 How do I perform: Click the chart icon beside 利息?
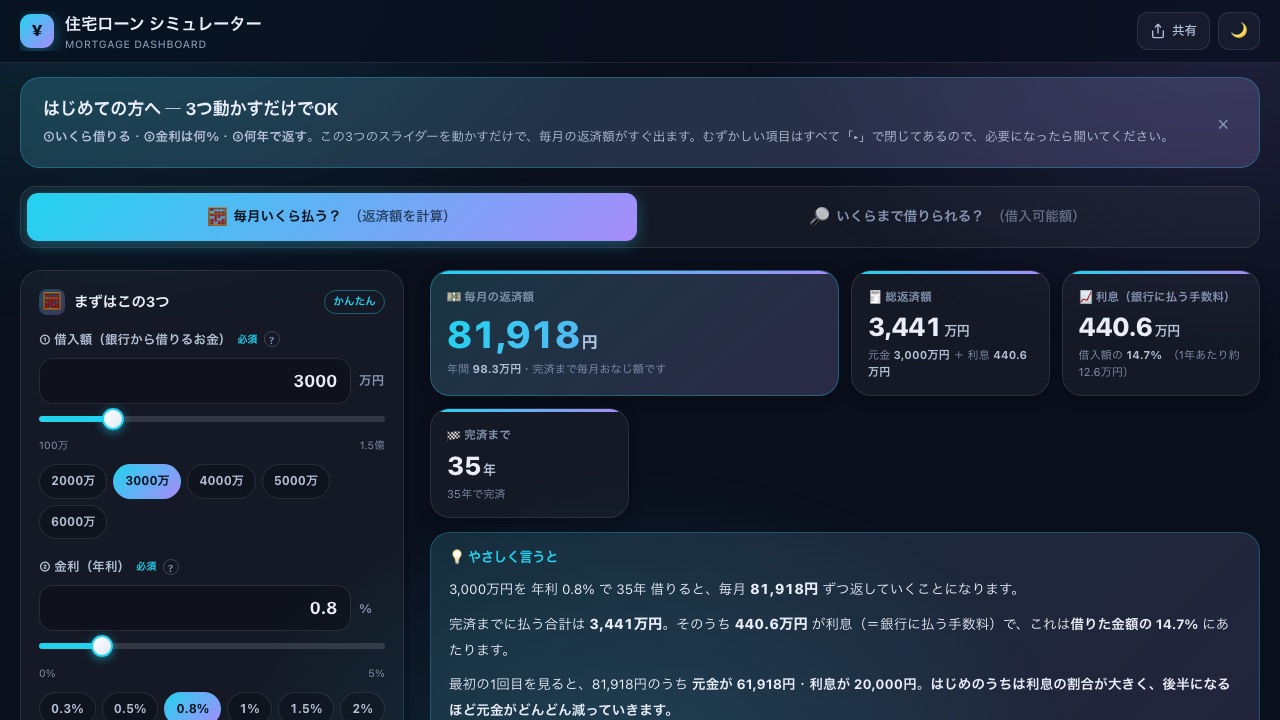(1086, 297)
